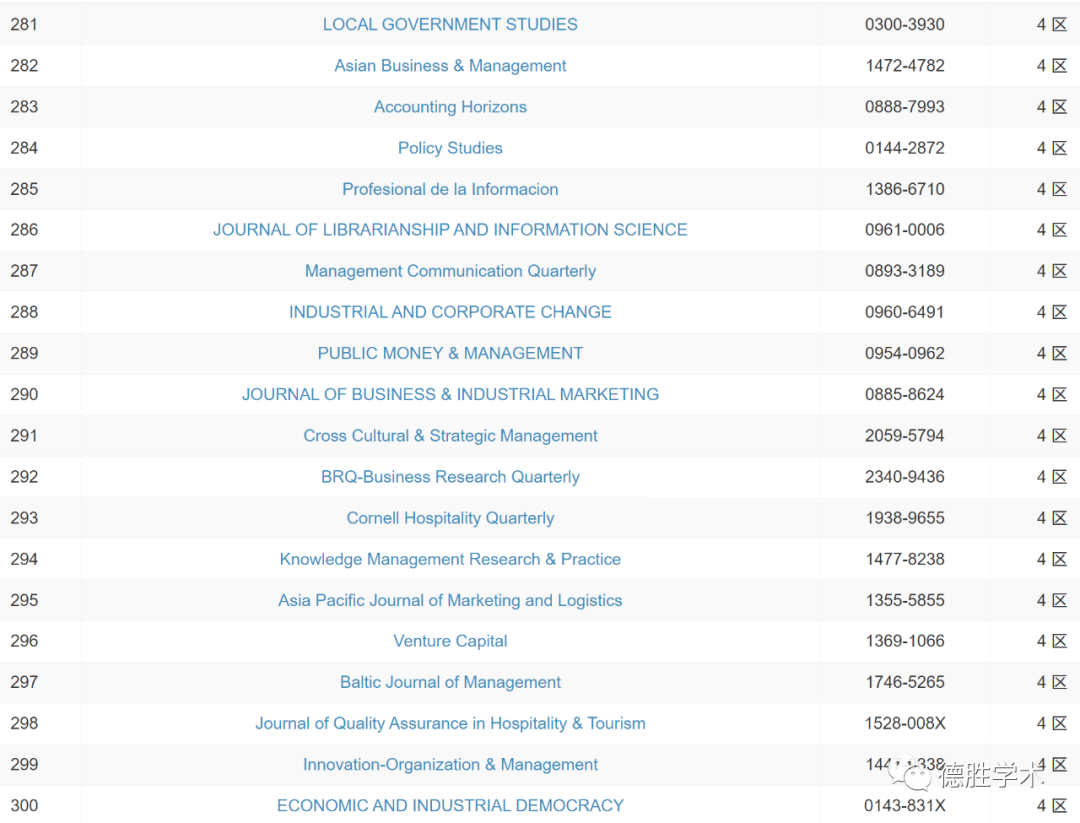Open Asia Pacific Journal of Marketing and Logistics

(450, 601)
